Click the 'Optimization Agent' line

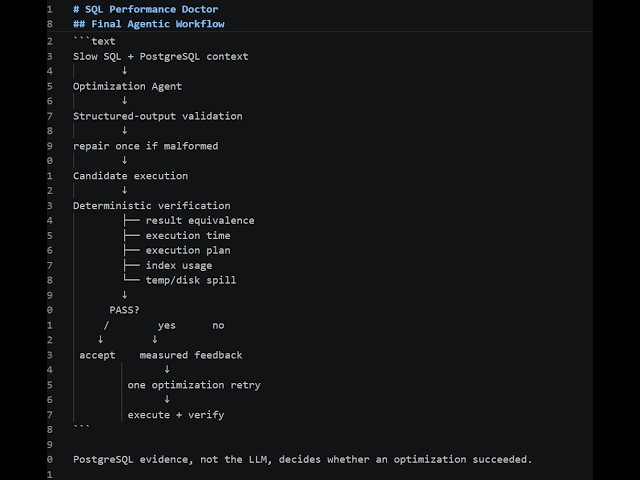(127, 86)
